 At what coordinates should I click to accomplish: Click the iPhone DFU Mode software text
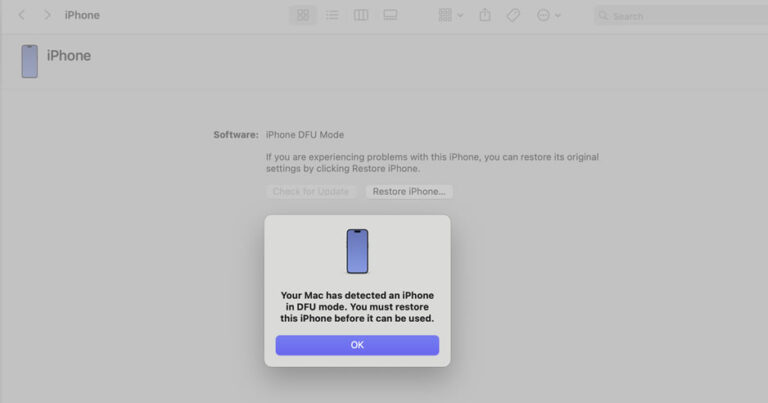coord(305,134)
